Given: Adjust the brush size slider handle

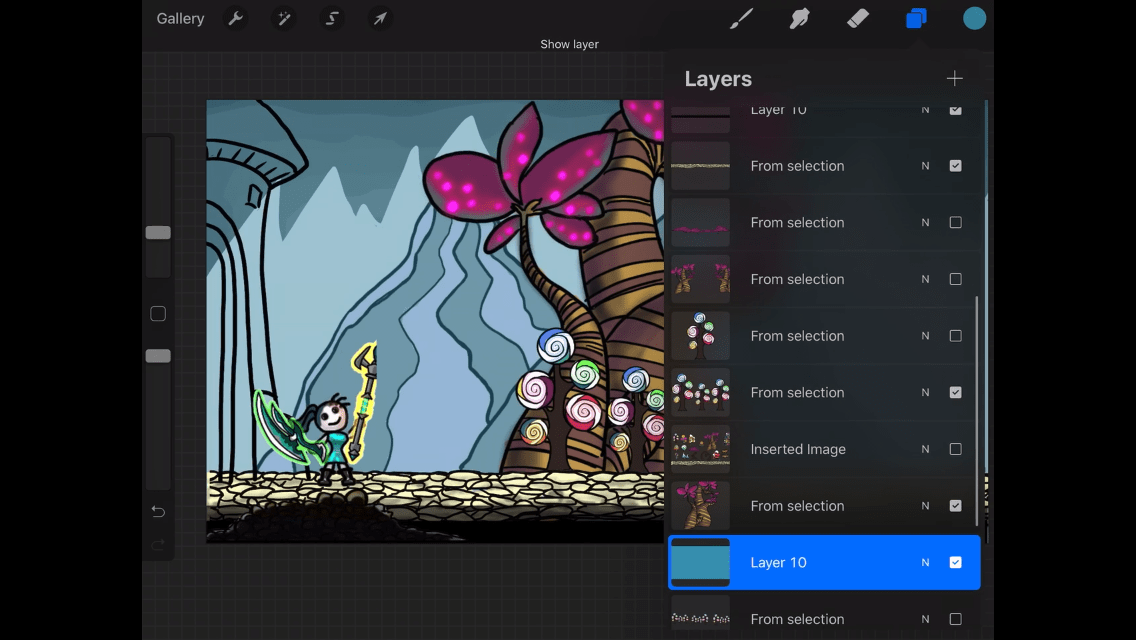Looking at the screenshot, I should 158,233.
